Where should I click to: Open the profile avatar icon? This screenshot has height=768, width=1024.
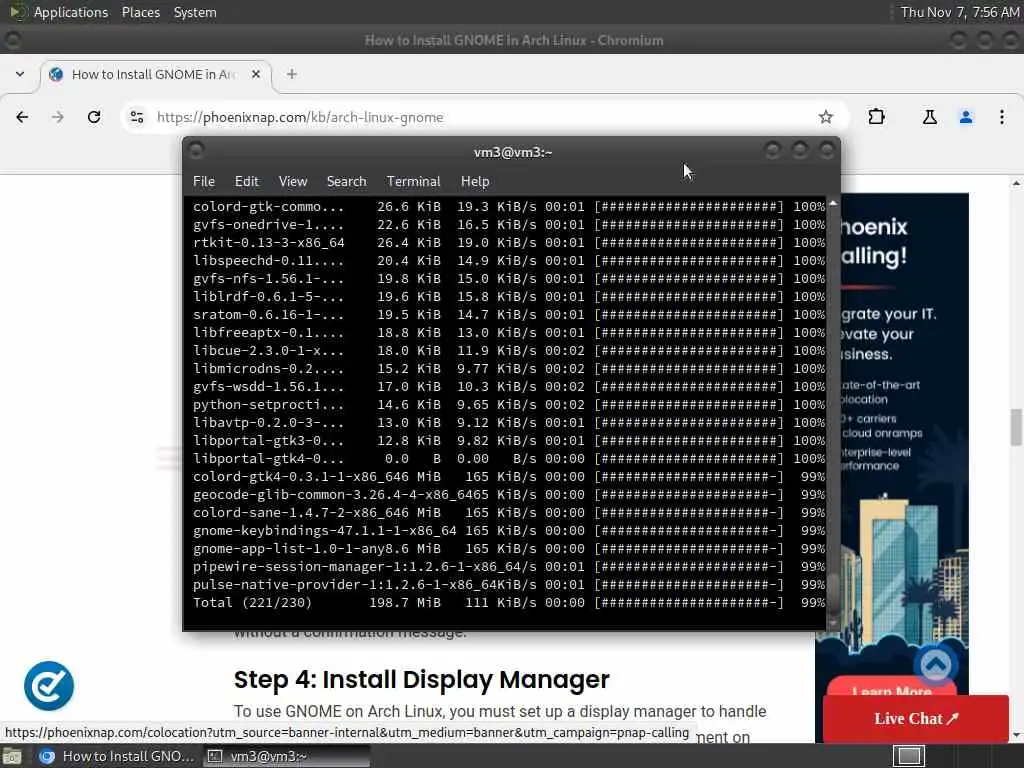pos(966,117)
